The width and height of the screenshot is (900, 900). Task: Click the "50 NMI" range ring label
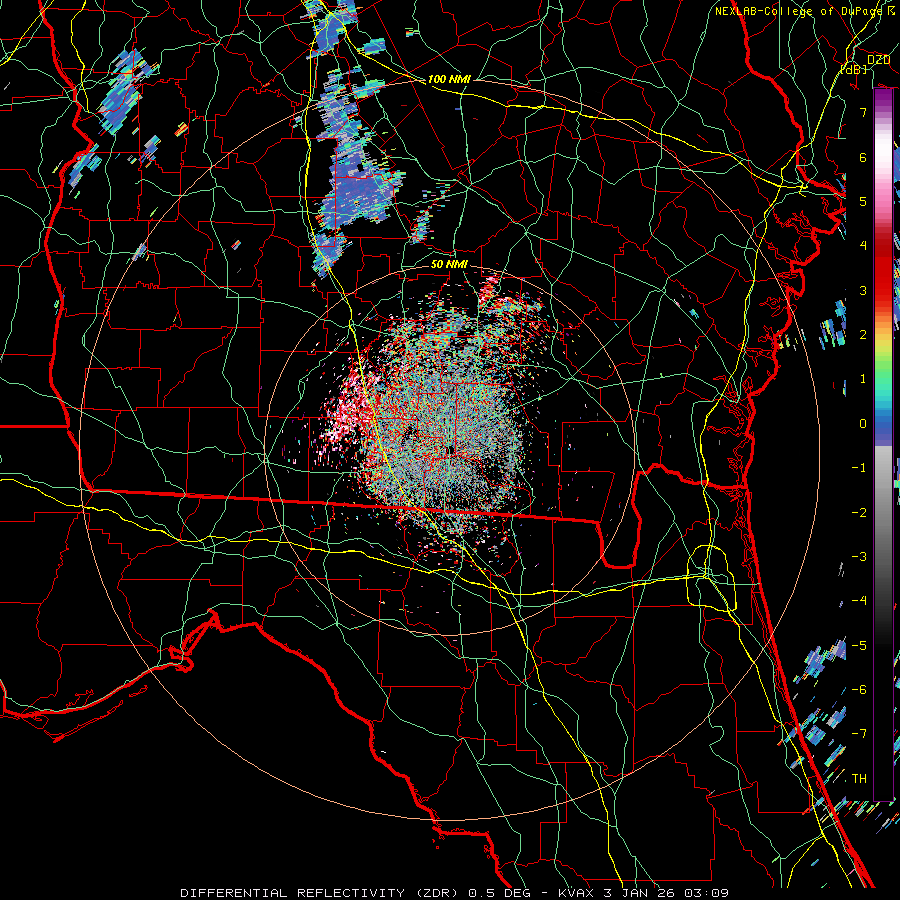(x=449, y=264)
